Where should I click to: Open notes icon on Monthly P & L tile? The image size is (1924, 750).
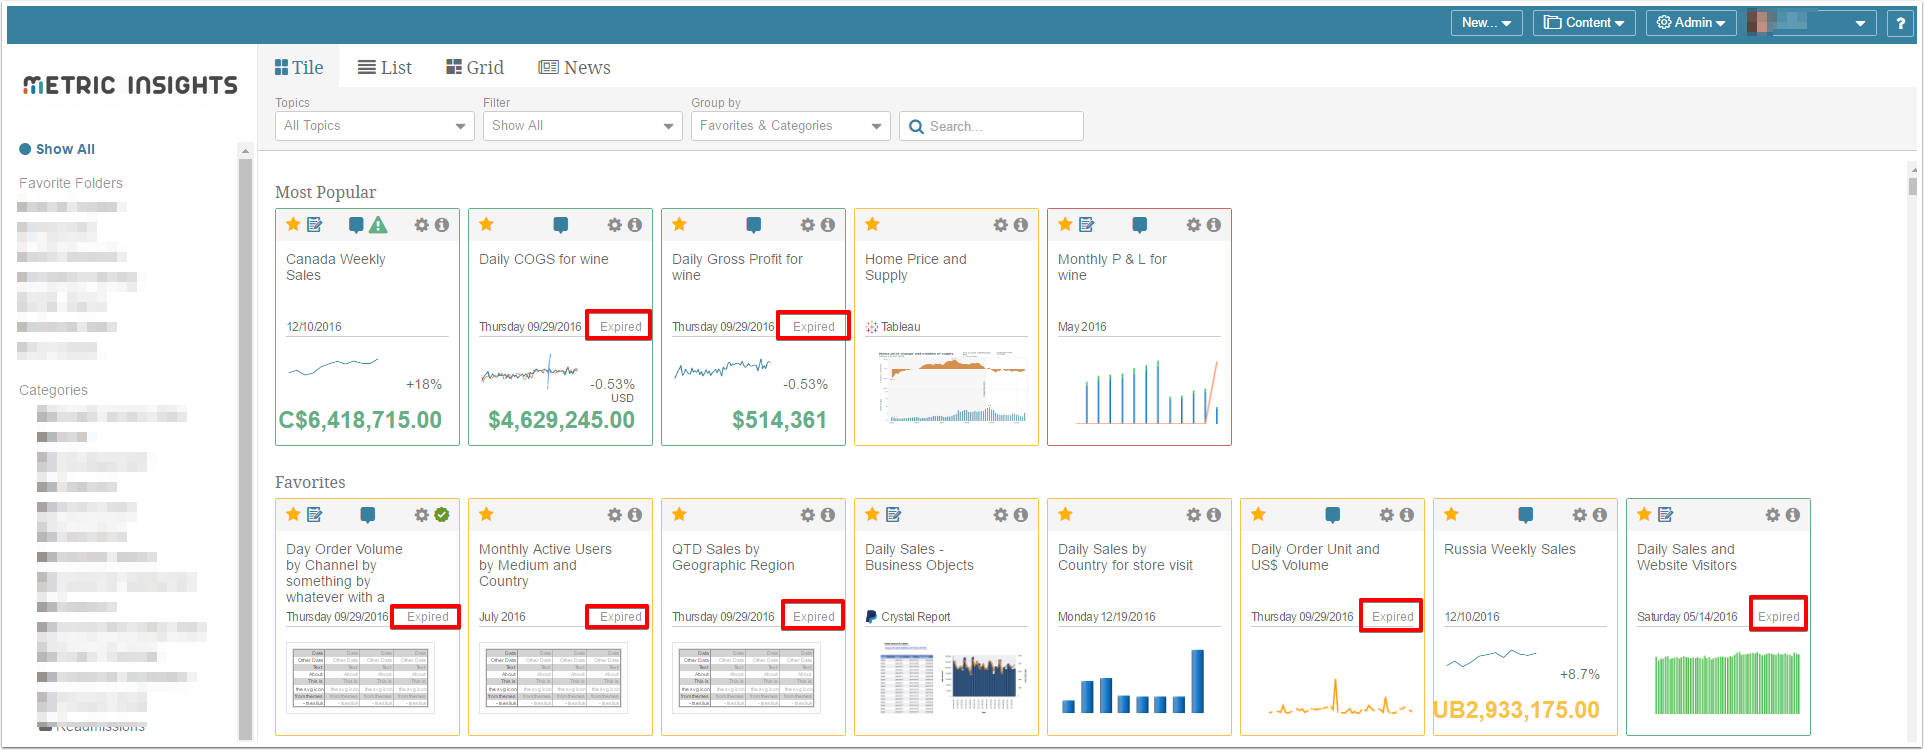(x=1087, y=225)
